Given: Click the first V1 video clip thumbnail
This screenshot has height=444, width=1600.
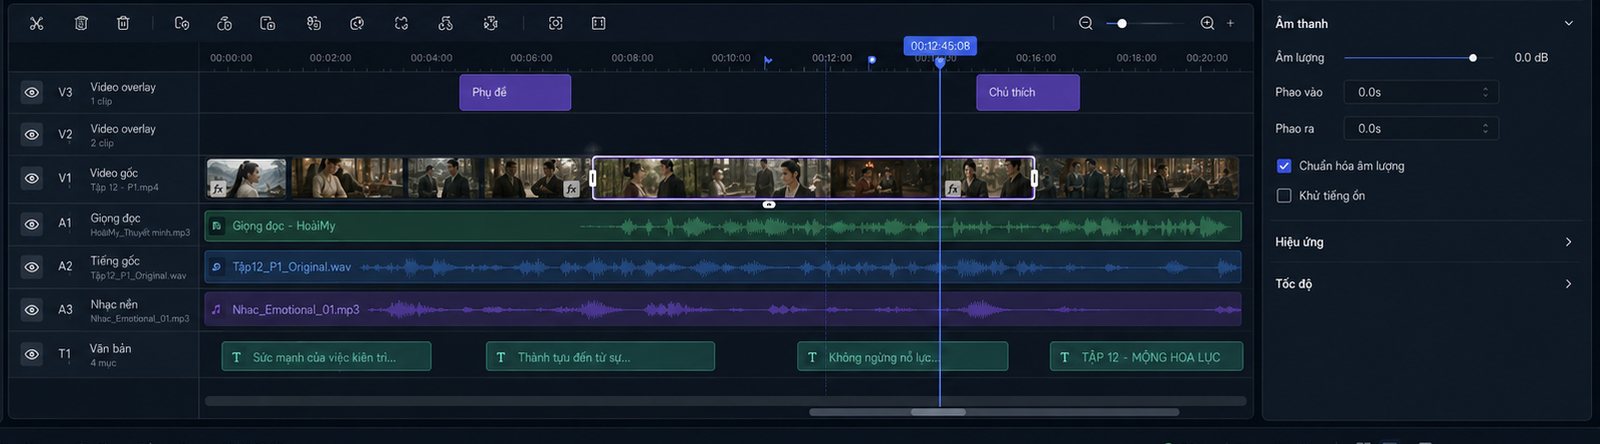Looking at the screenshot, I should click(246, 178).
